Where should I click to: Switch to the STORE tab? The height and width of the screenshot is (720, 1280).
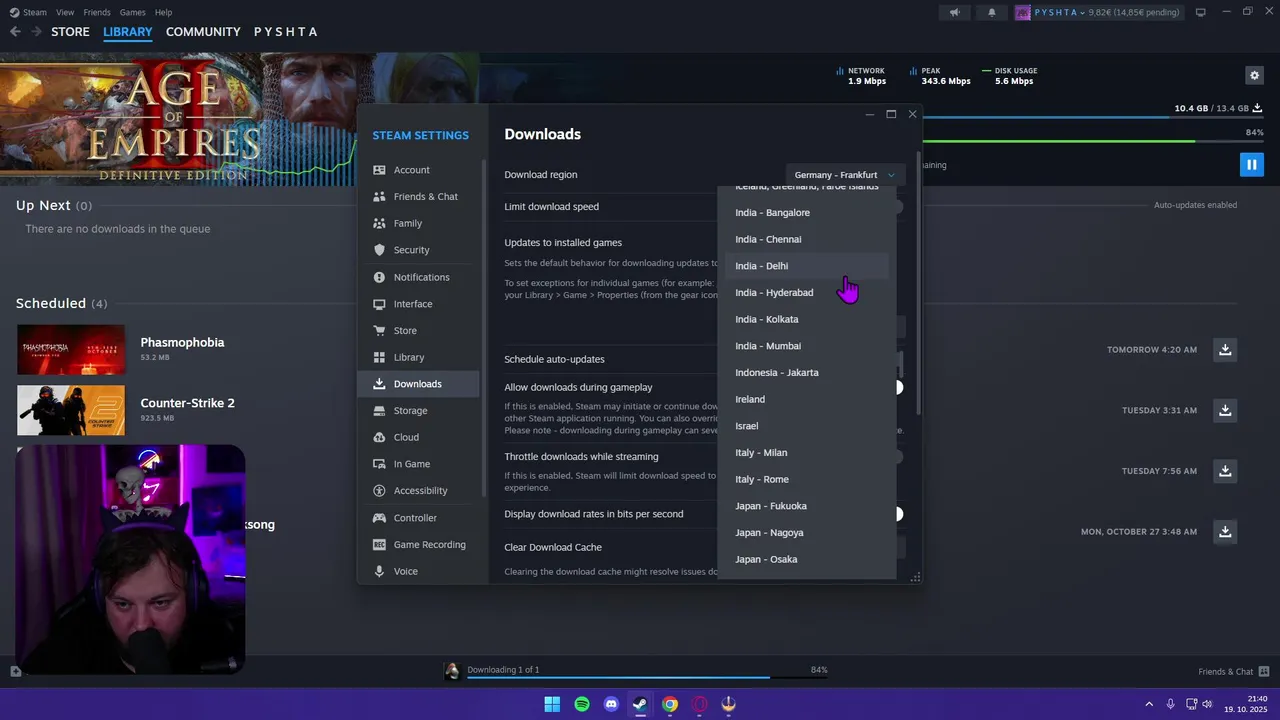pyautogui.click(x=70, y=32)
